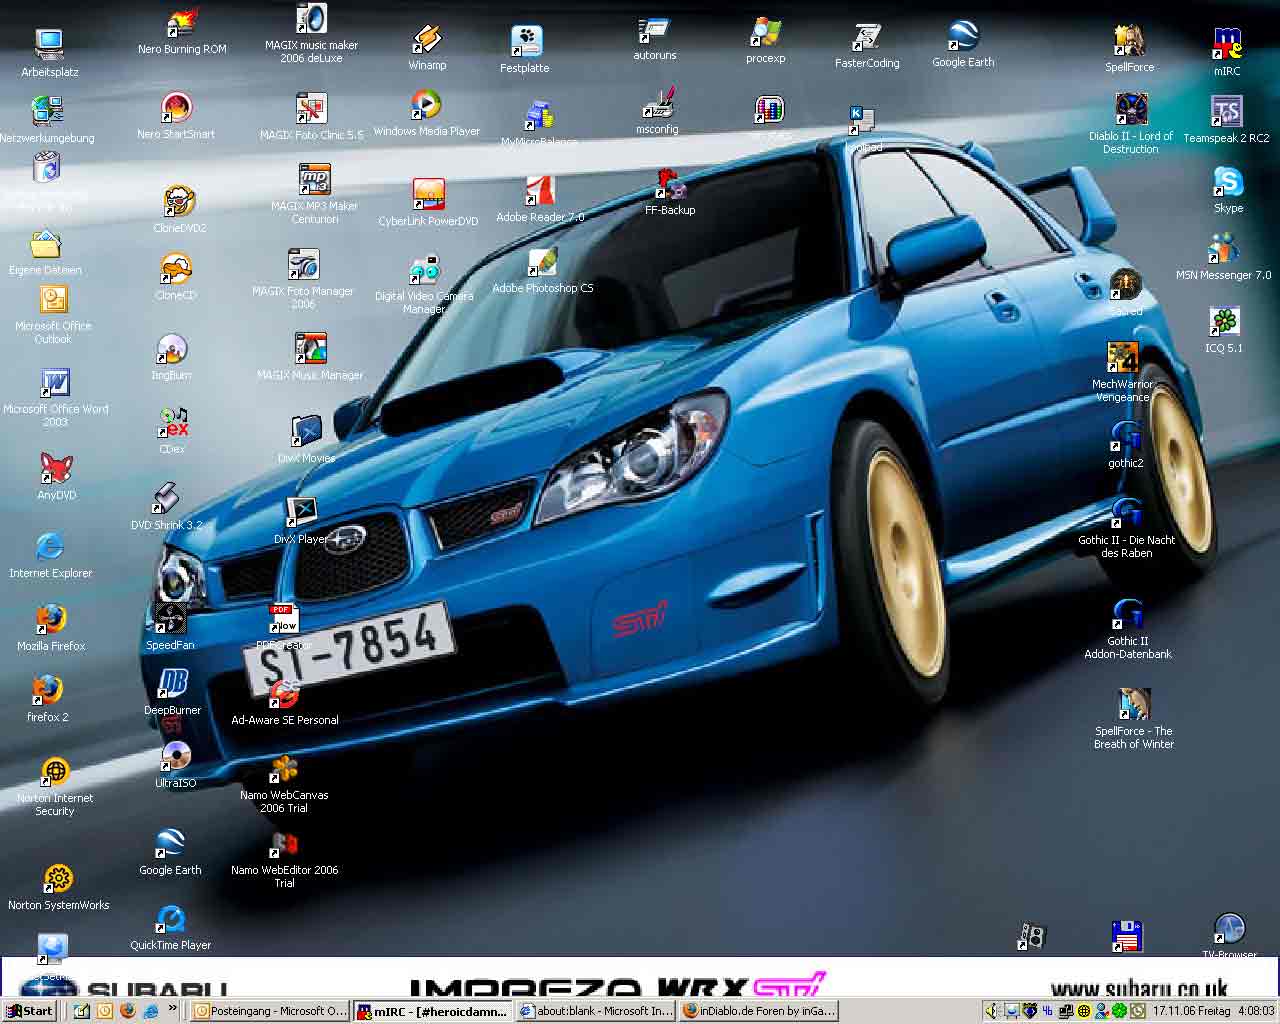The width and height of the screenshot is (1280, 1024).
Task: Open Festplatte shortcut
Action: [x=525, y=42]
